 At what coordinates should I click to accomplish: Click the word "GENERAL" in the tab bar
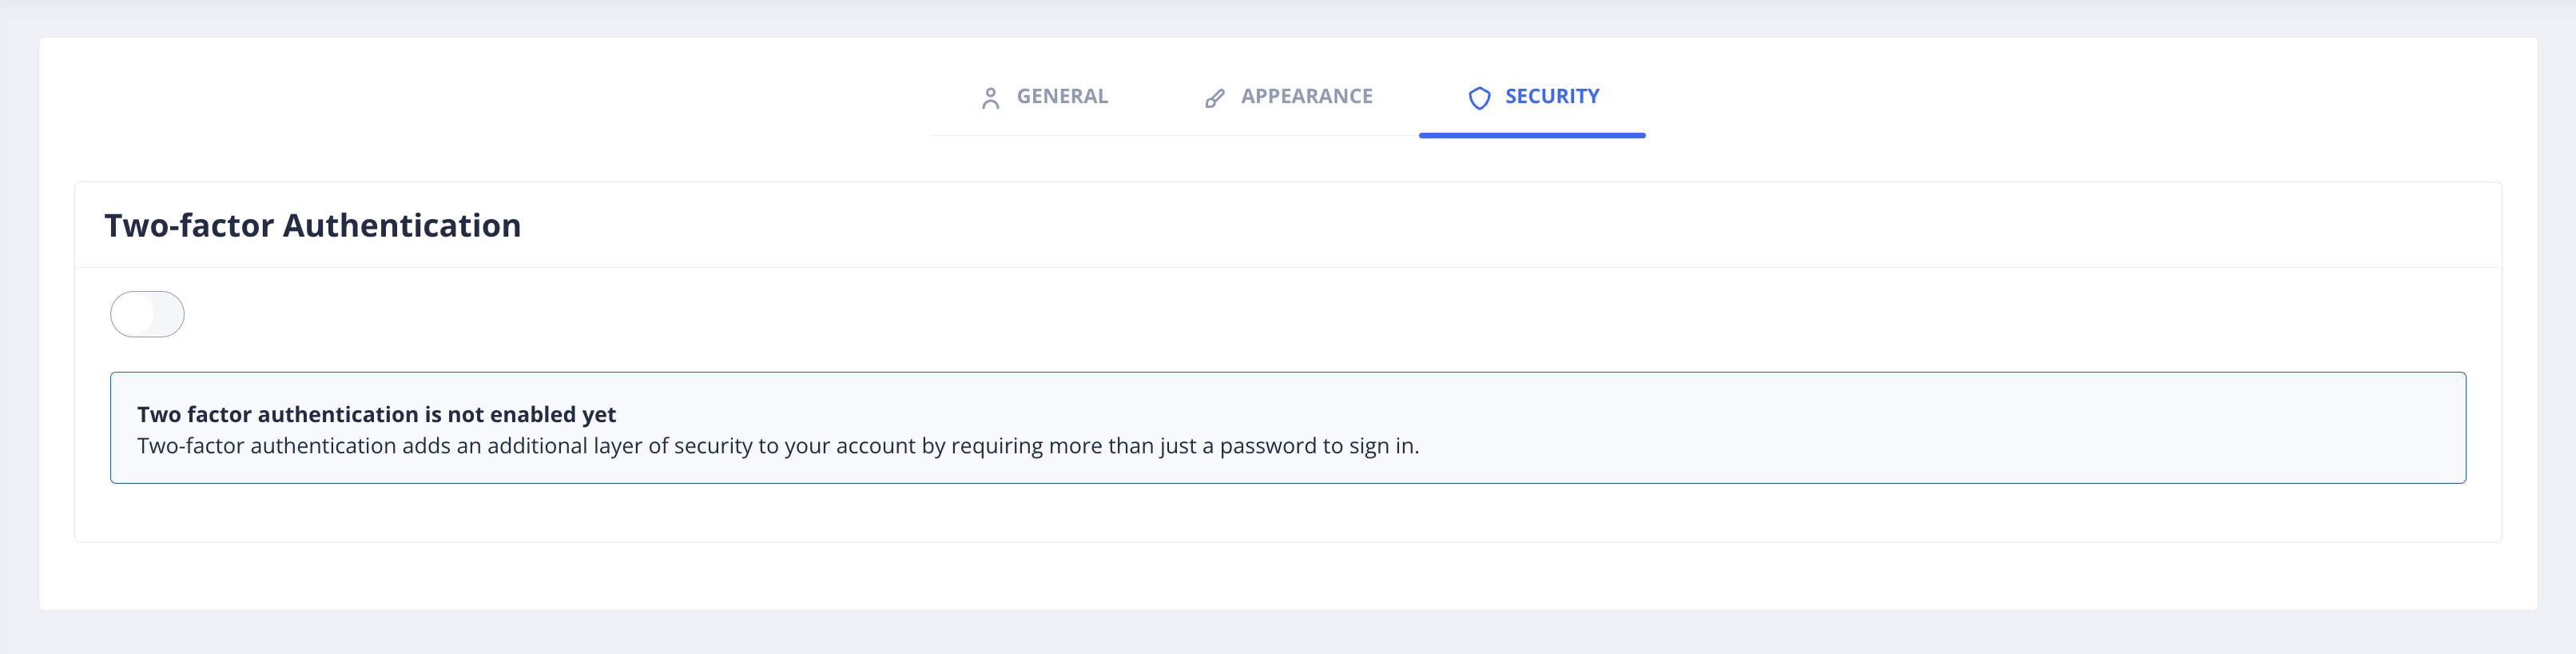coord(1062,97)
